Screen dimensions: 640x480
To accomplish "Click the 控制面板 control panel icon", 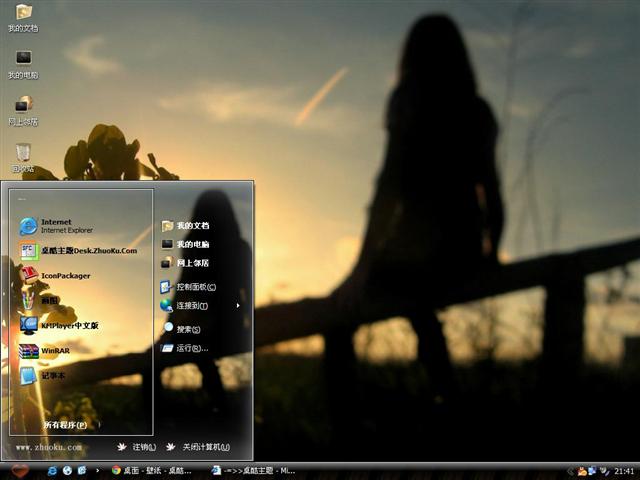I will click(x=166, y=287).
